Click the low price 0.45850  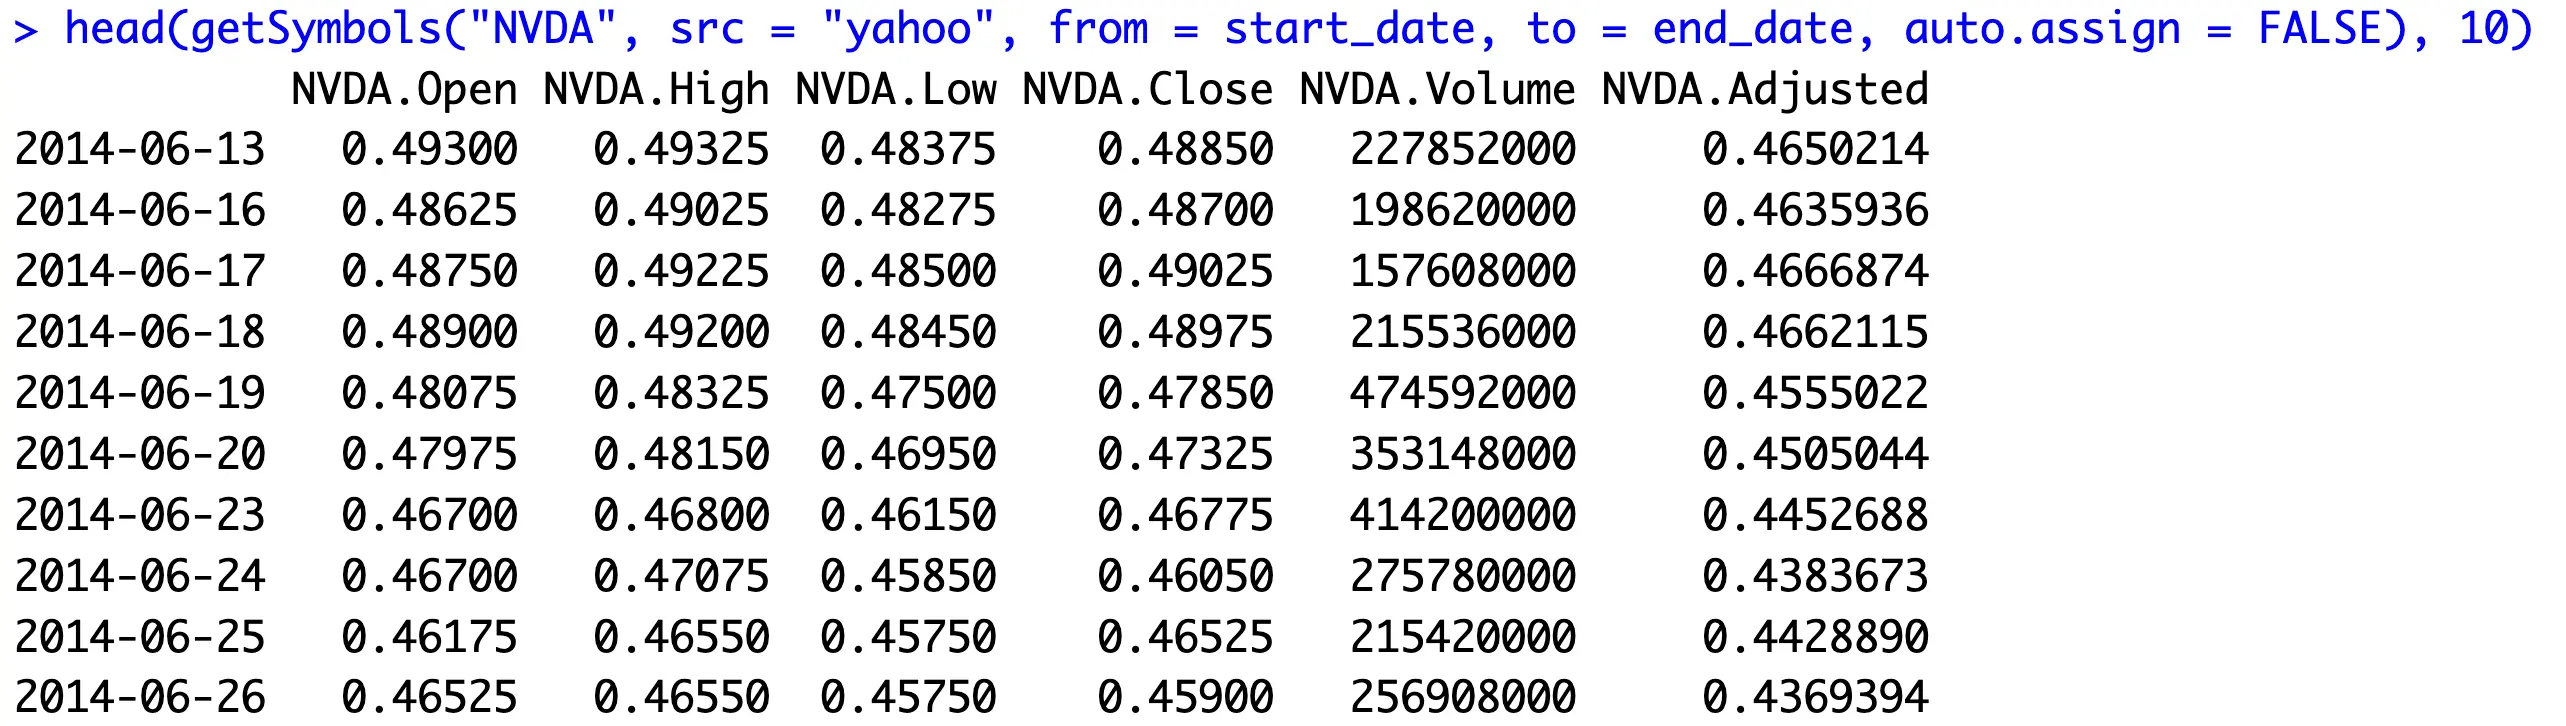909,576
